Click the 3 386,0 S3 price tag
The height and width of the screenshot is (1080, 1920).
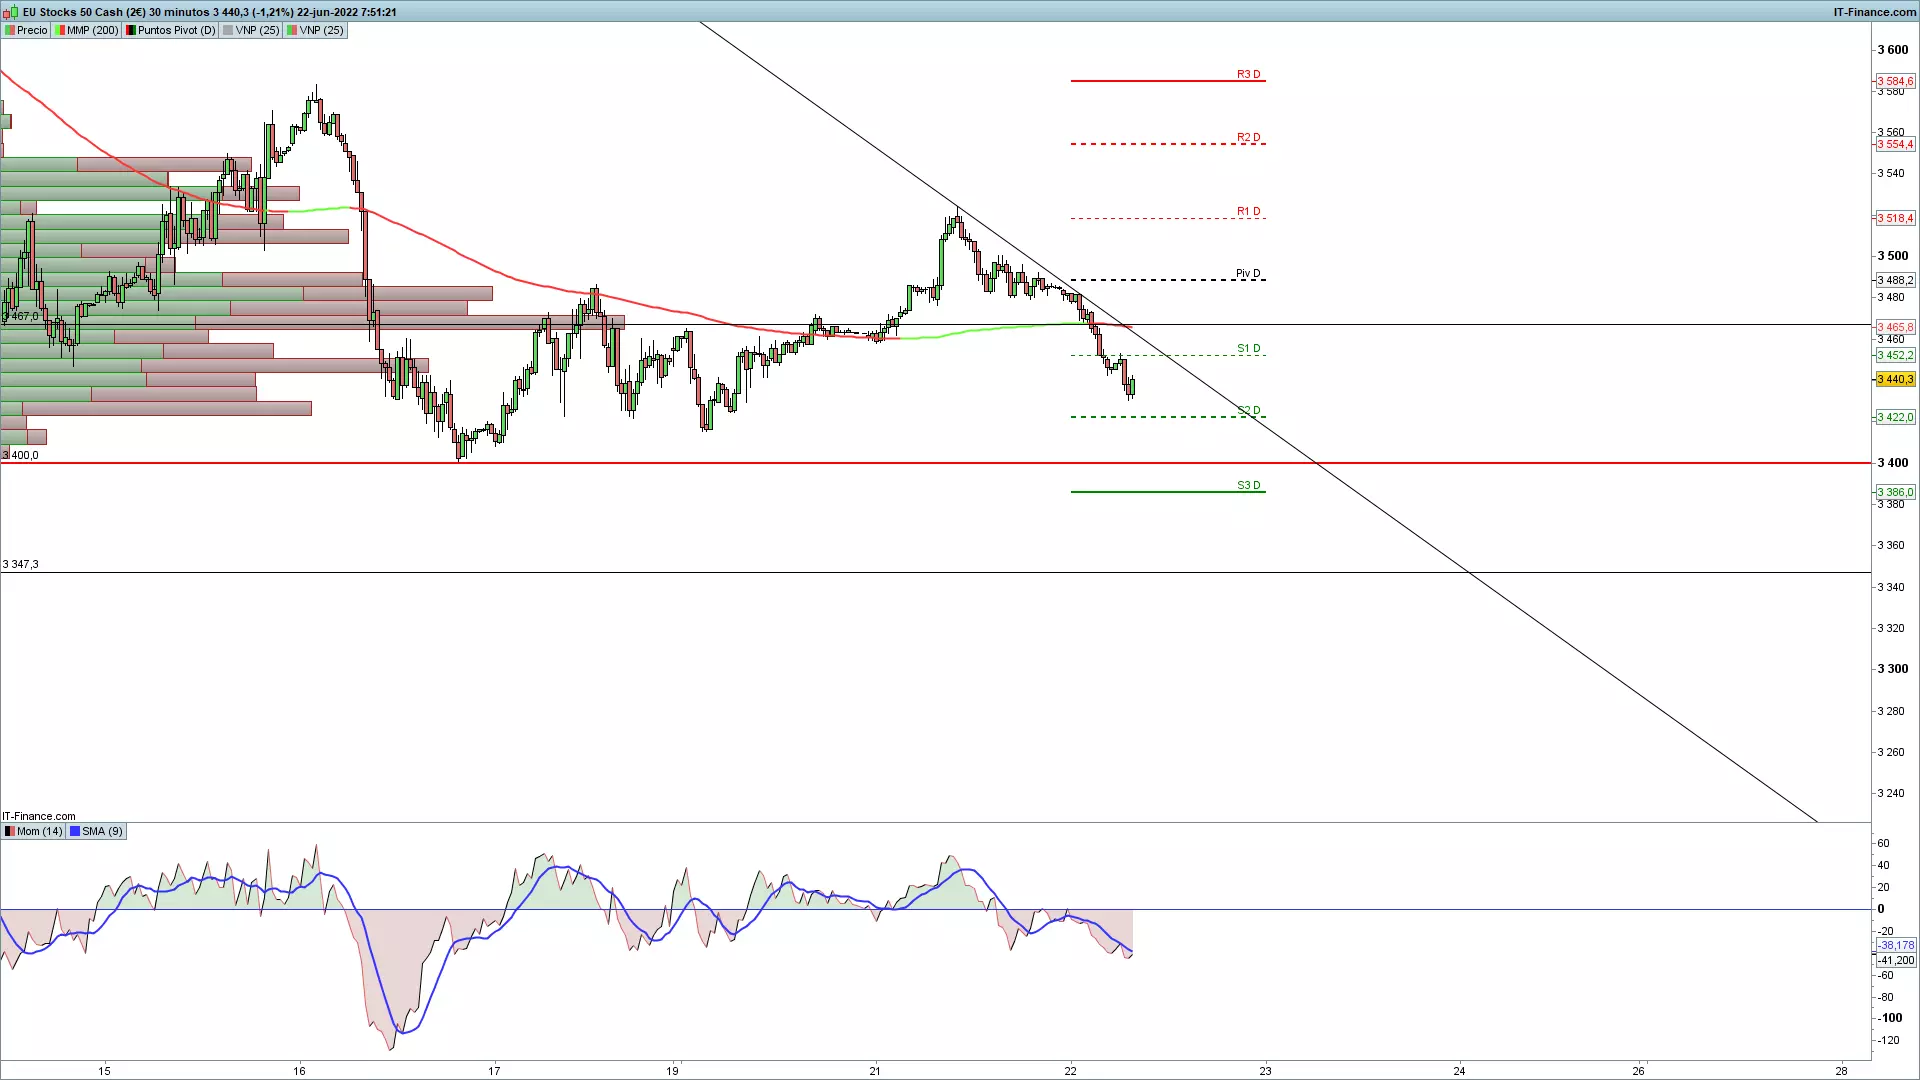point(1895,492)
